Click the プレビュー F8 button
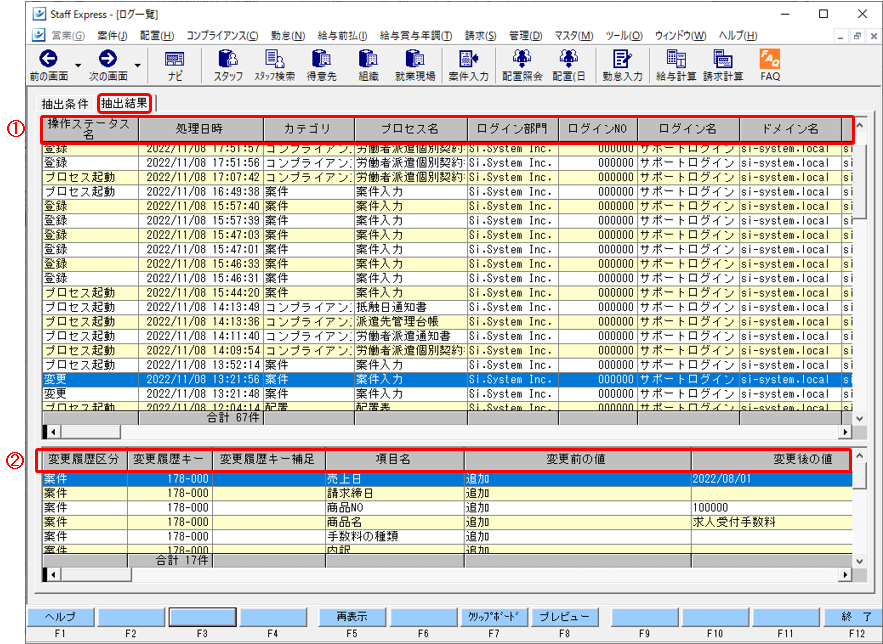 click(x=565, y=617)
